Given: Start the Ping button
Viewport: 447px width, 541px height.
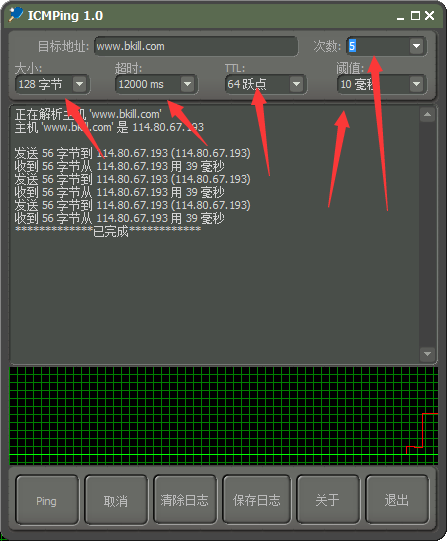Looking at the screenshot, I should pyautogui.click(x=47, y=500).
